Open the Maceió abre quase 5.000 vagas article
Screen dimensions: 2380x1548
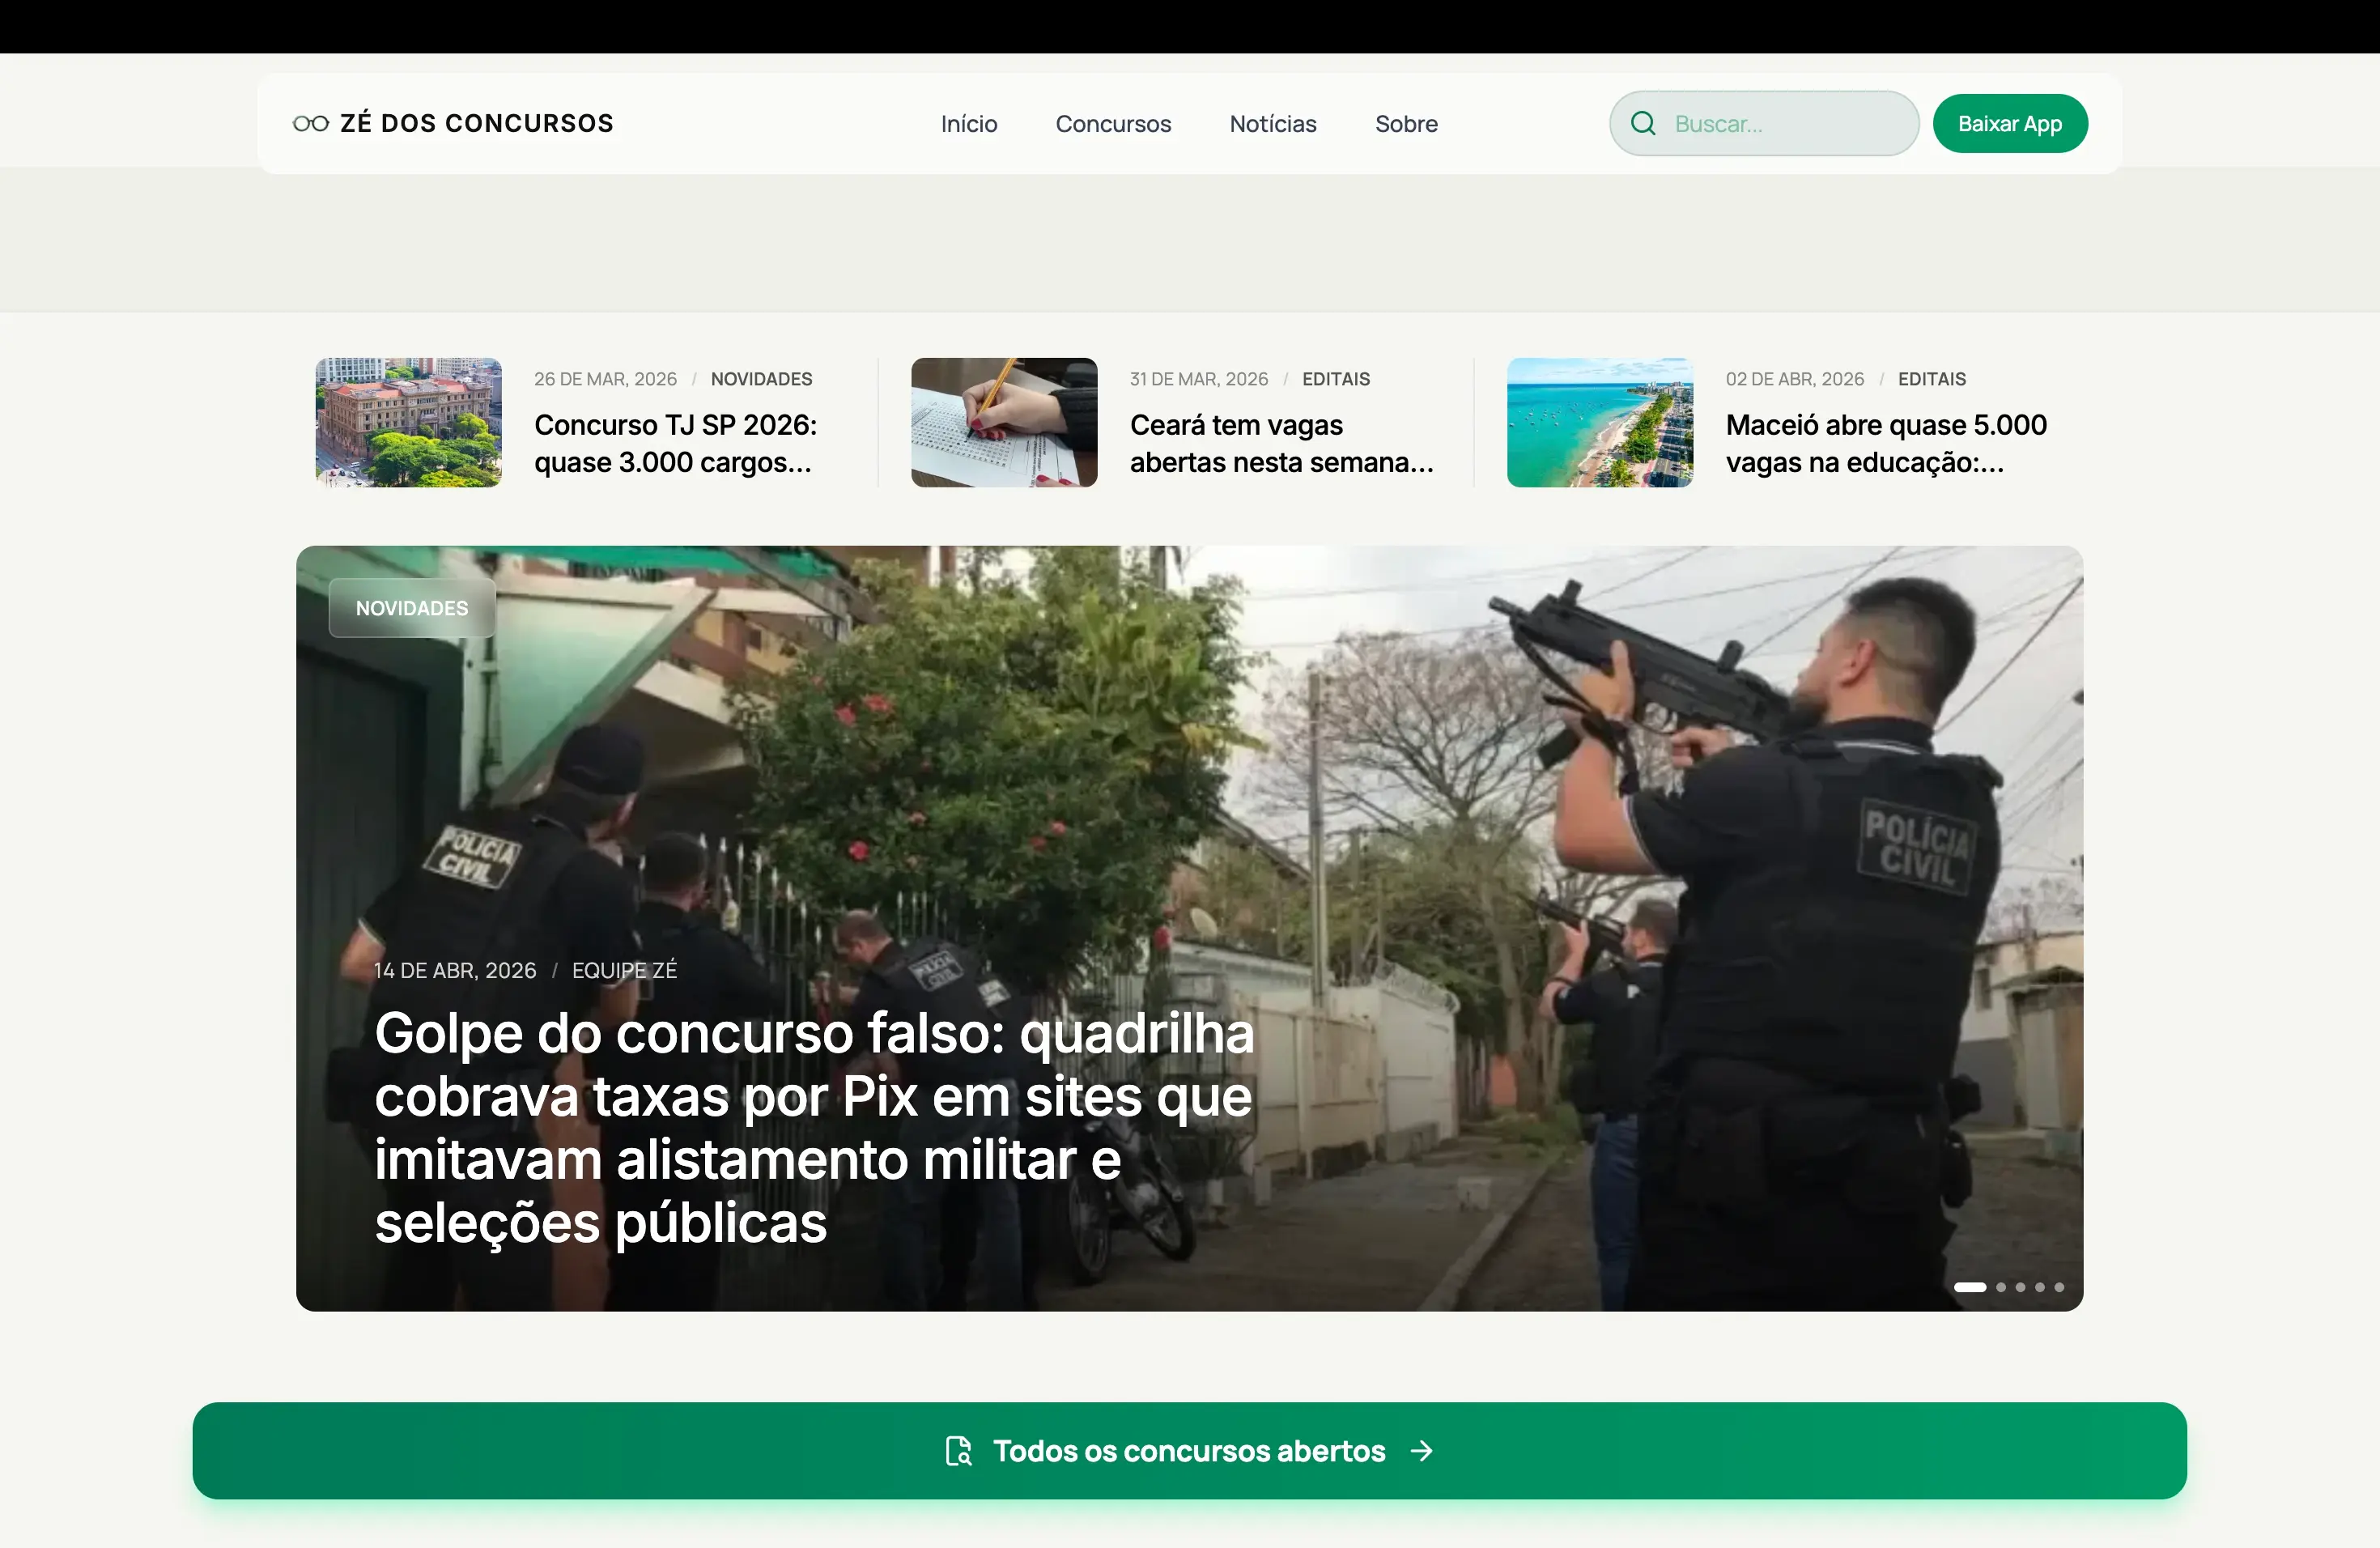pyautogui.click(x=1885, y=443)
